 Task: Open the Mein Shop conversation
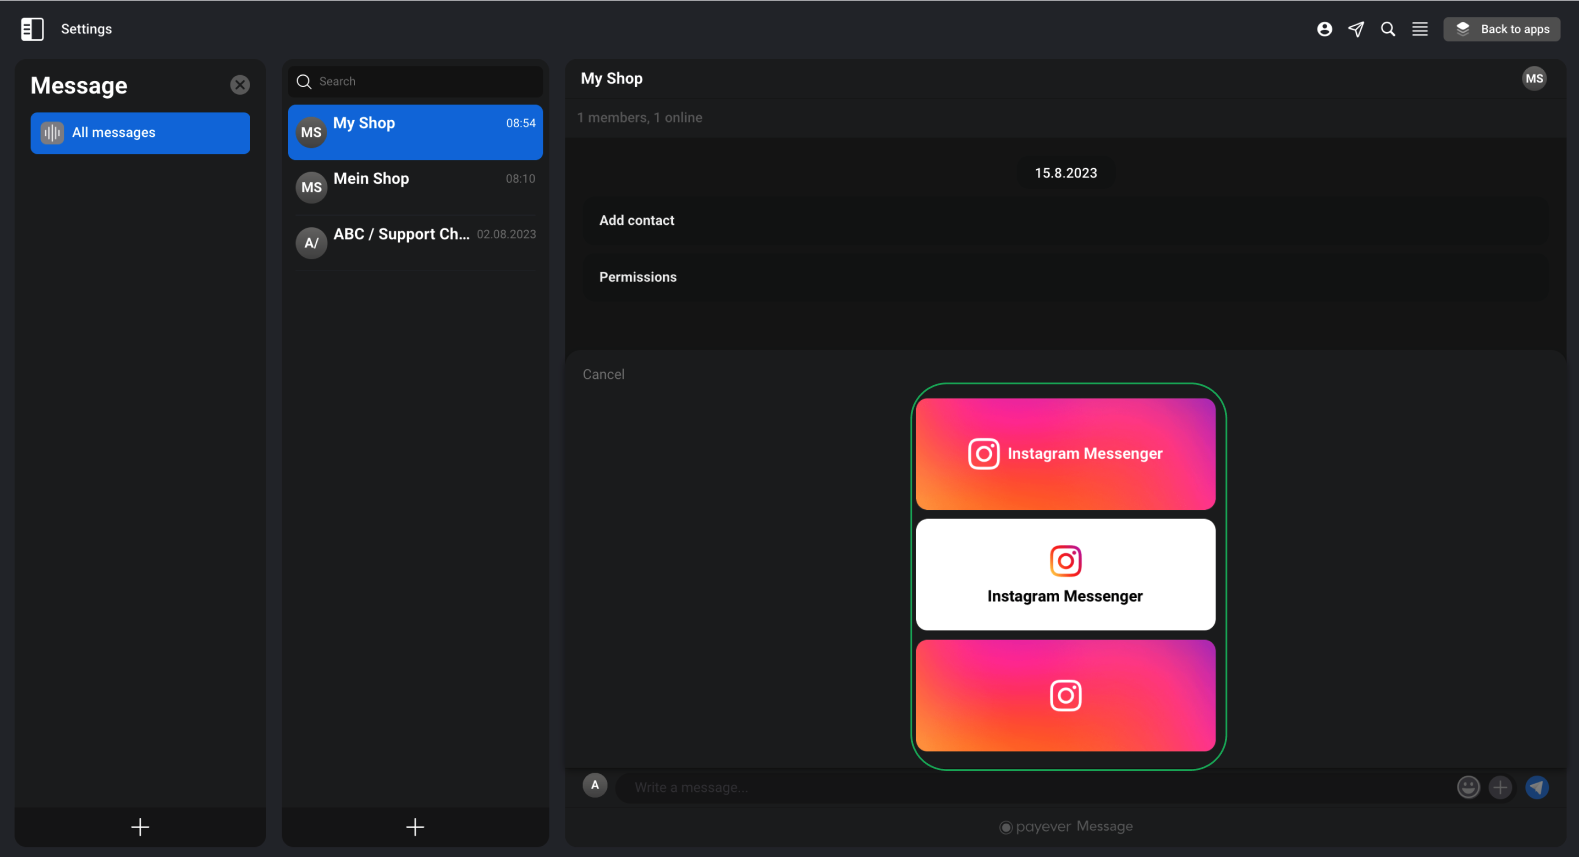click(x=416, y=187)
